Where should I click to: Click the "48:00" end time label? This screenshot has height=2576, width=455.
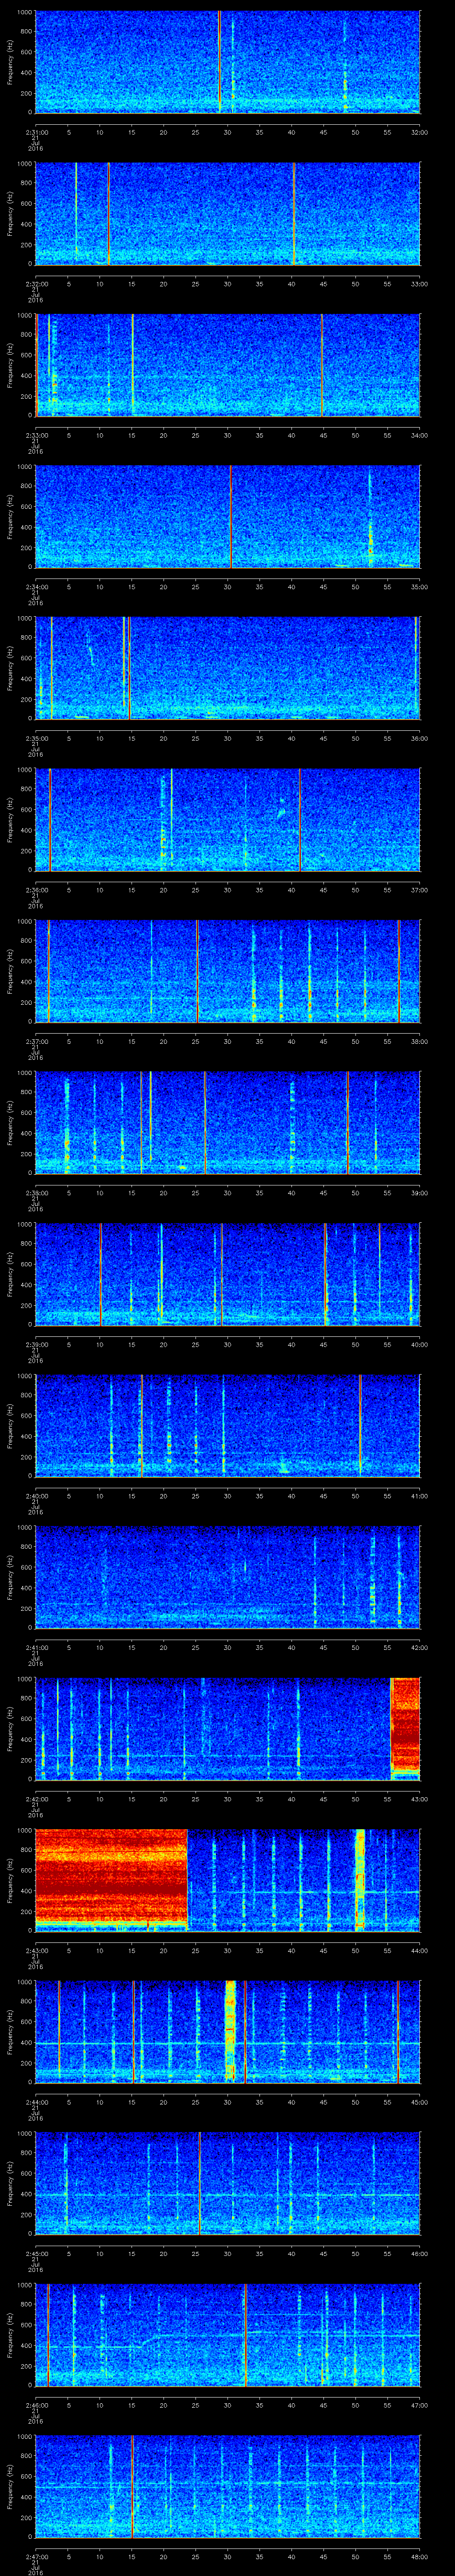(x=419, y=2557)
